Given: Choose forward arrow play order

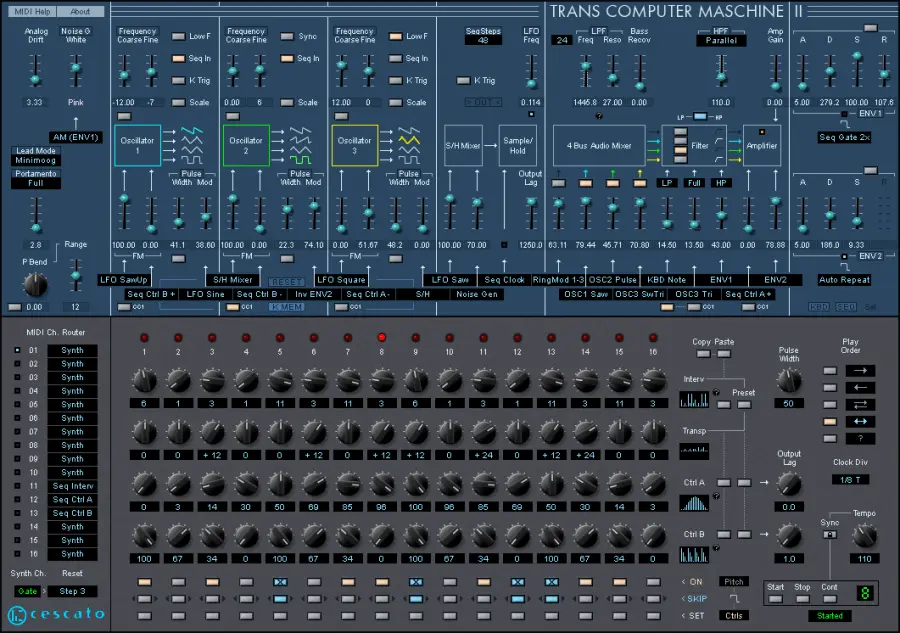Looking at the screenshot, I should tap(860, 371).
